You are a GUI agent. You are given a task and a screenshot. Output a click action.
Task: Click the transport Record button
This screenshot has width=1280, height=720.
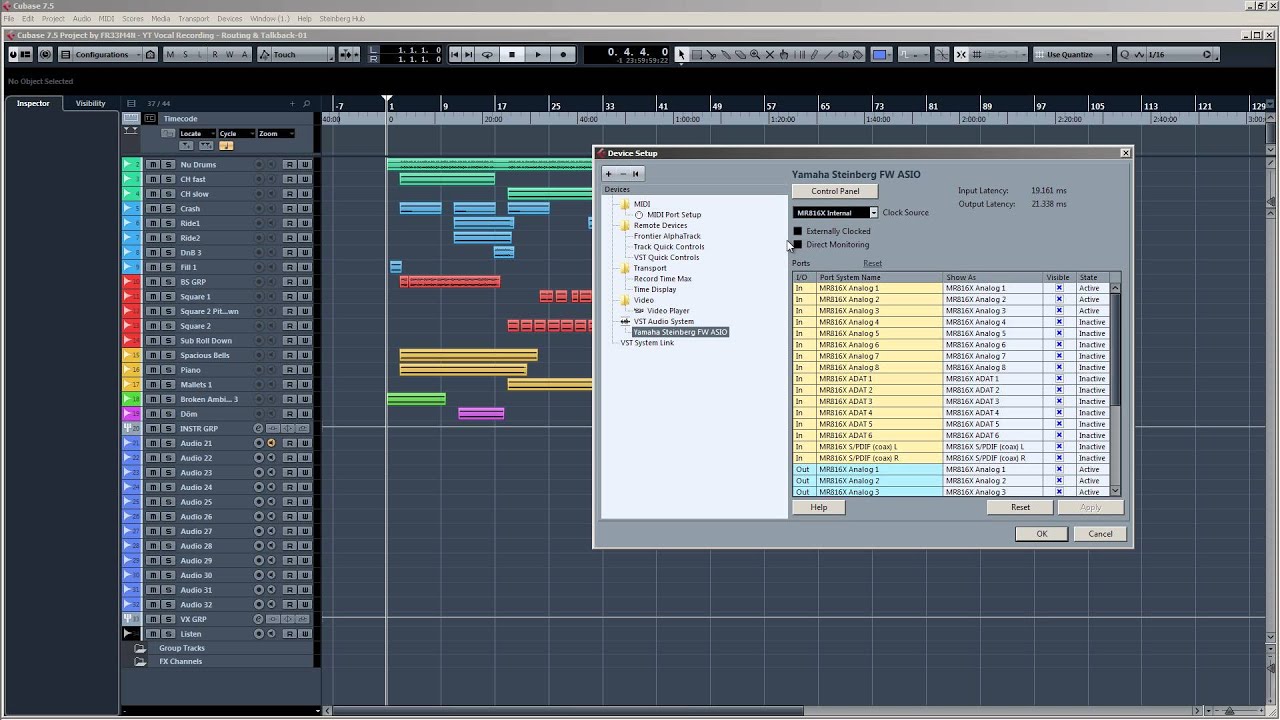coord(563,54)
